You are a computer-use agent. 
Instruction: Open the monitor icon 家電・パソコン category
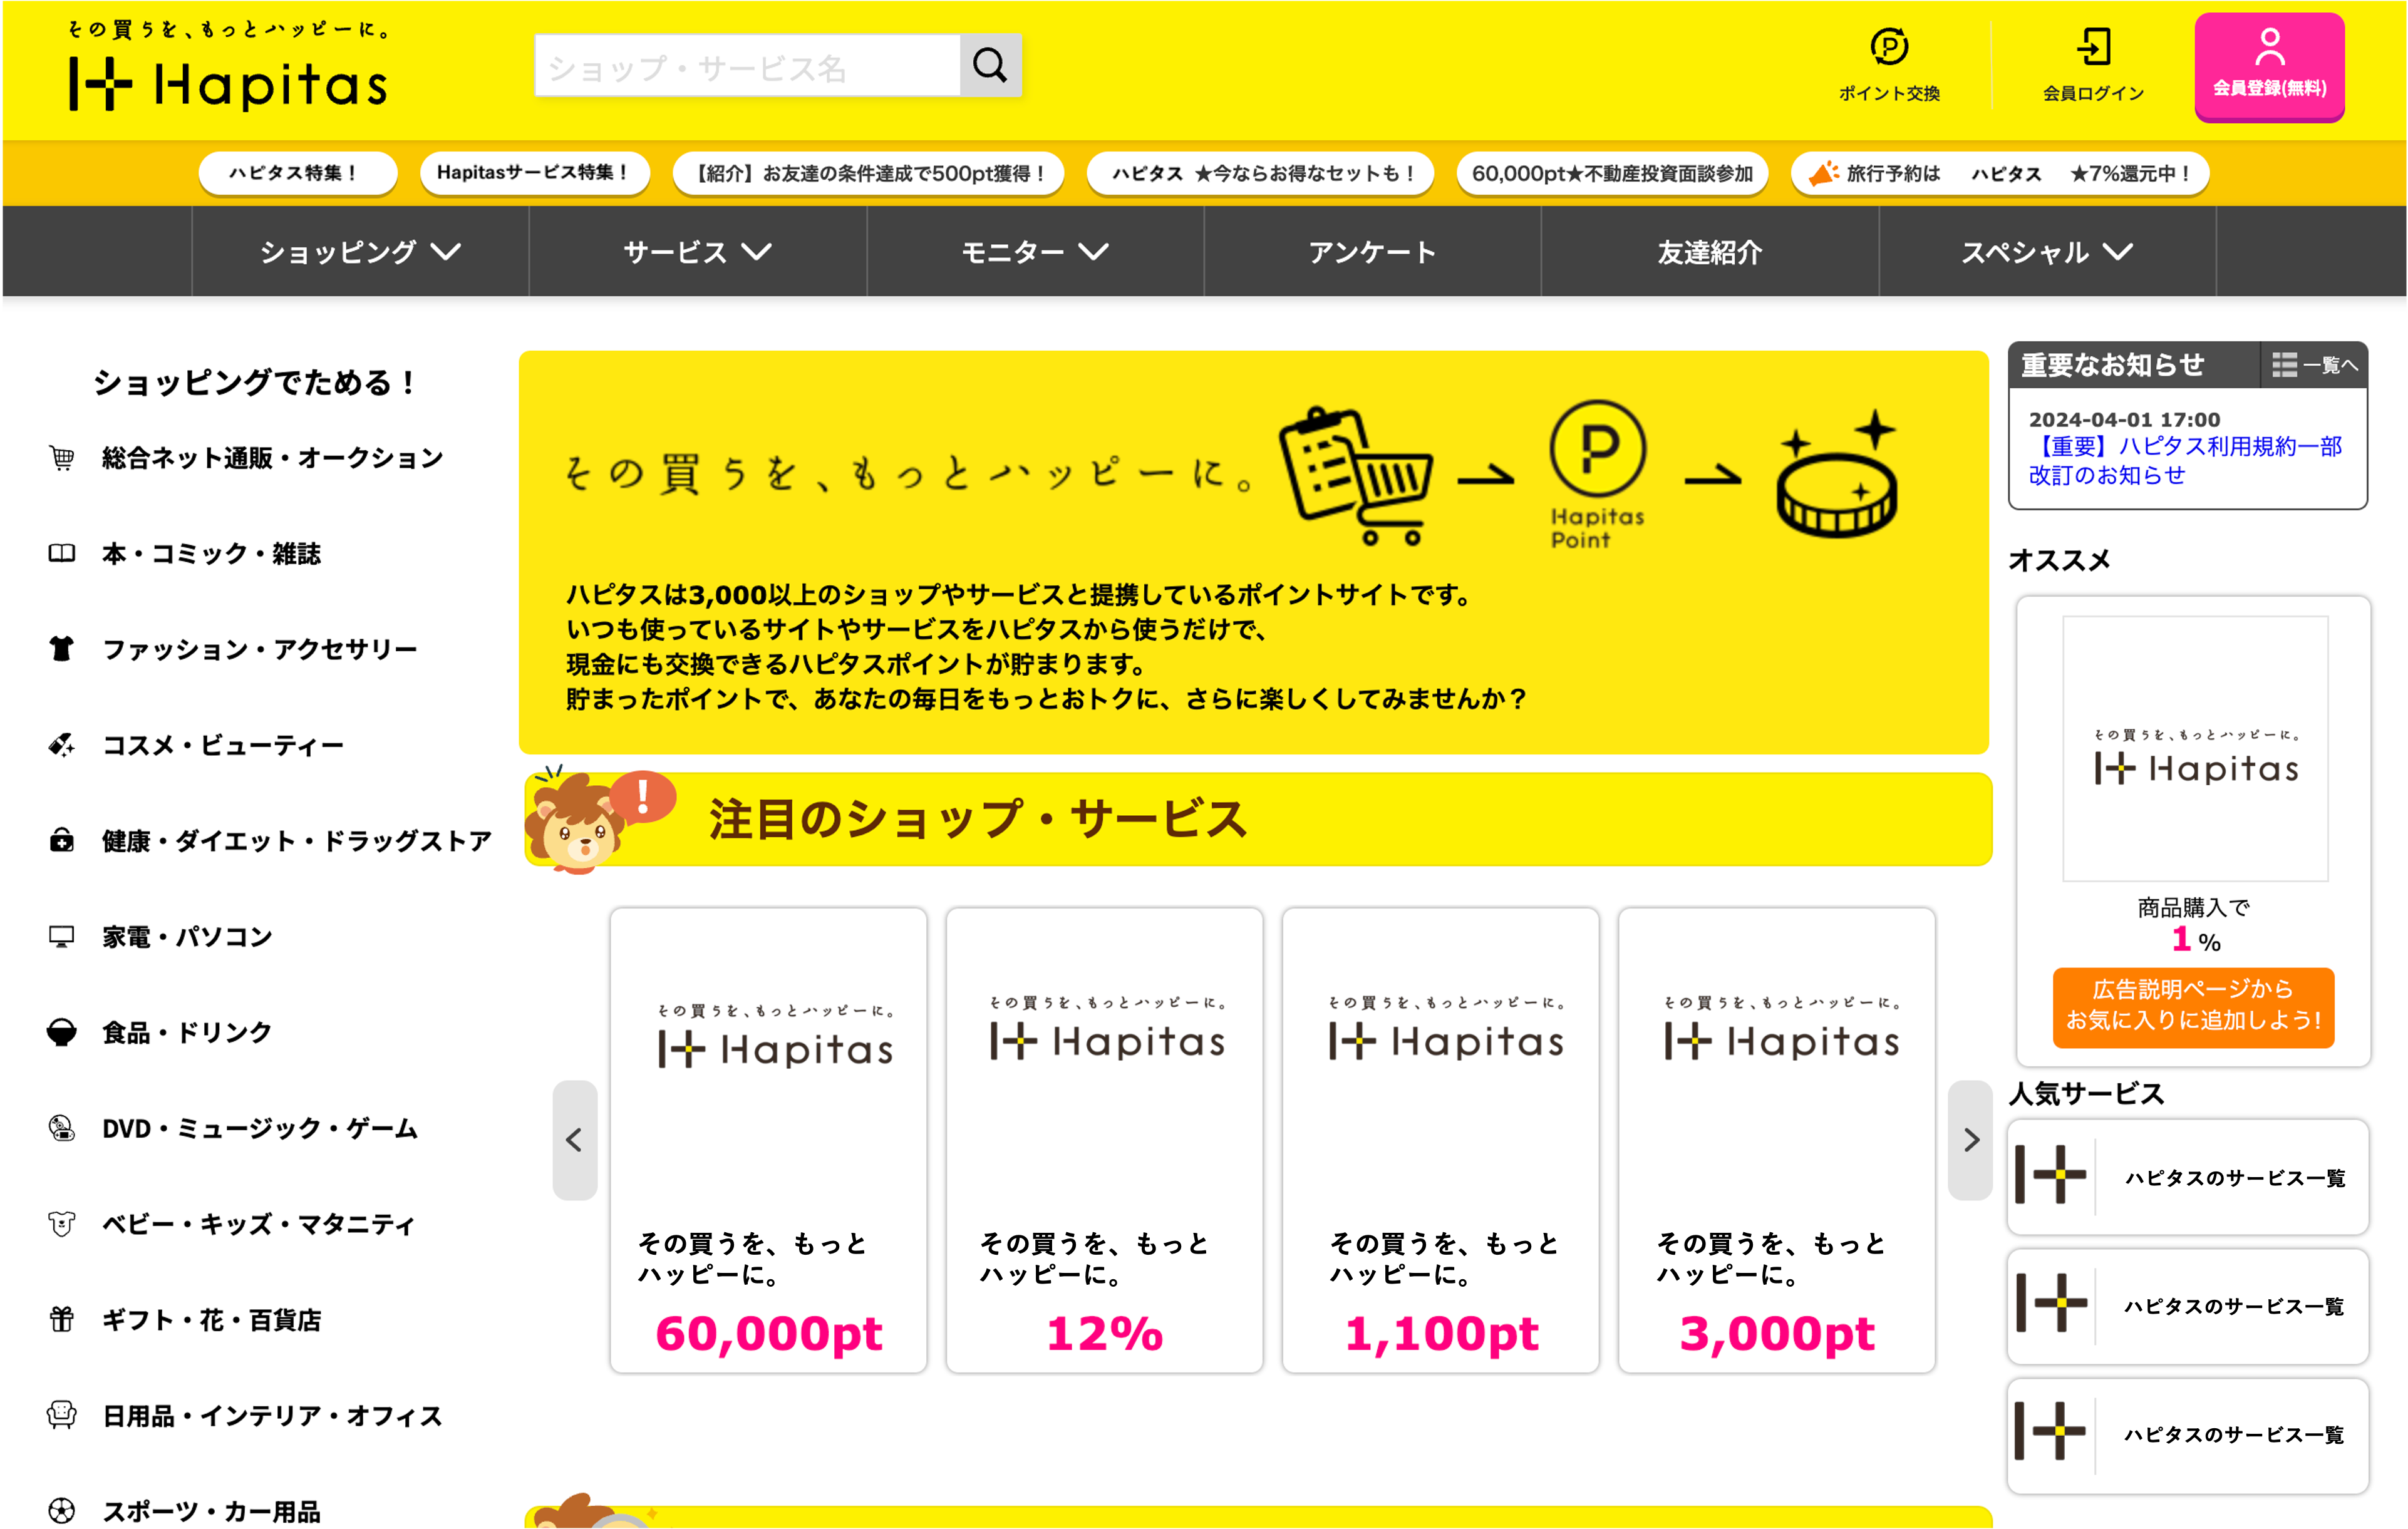click(160, 937)
